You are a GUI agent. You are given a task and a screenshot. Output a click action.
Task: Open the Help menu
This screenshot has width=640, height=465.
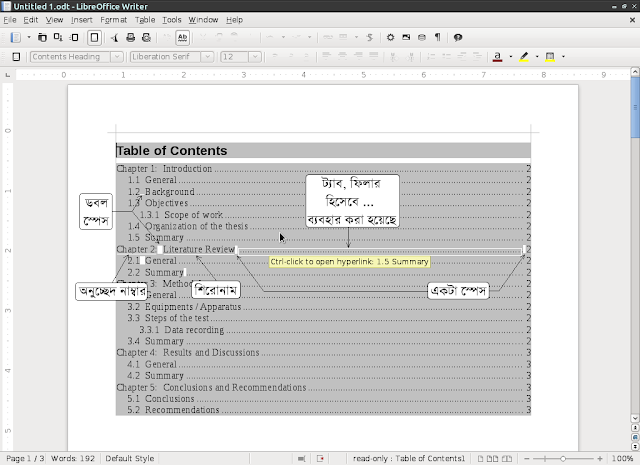[235, 20]
